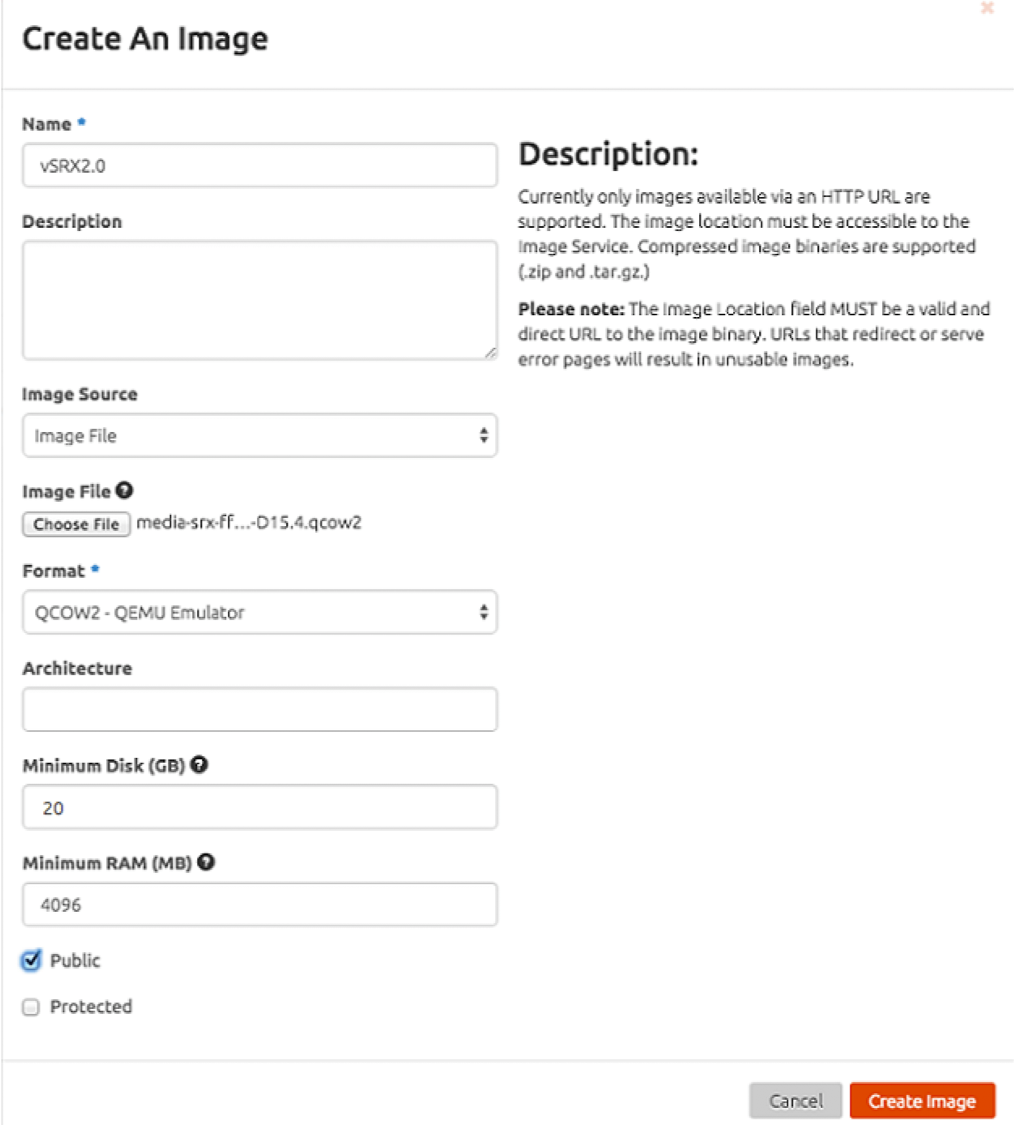This screenshot has width=1014, height=1125.
Task: Open the Image Source dropdown
Action: [x=259, y=436]
